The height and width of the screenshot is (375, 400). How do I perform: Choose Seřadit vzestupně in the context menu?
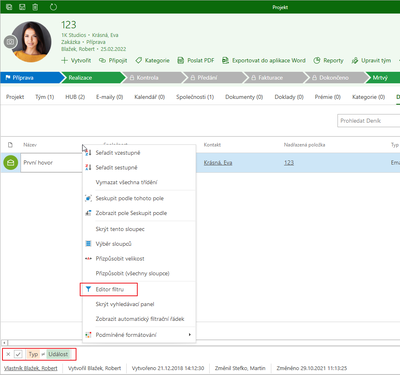click(118, 153)
